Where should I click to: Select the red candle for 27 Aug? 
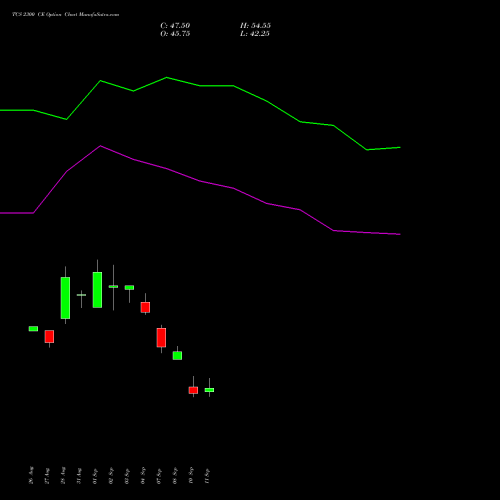point(49,337)
